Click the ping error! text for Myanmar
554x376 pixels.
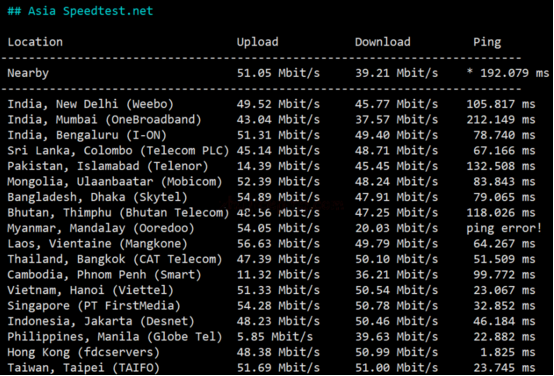click(x=504, y=228)
